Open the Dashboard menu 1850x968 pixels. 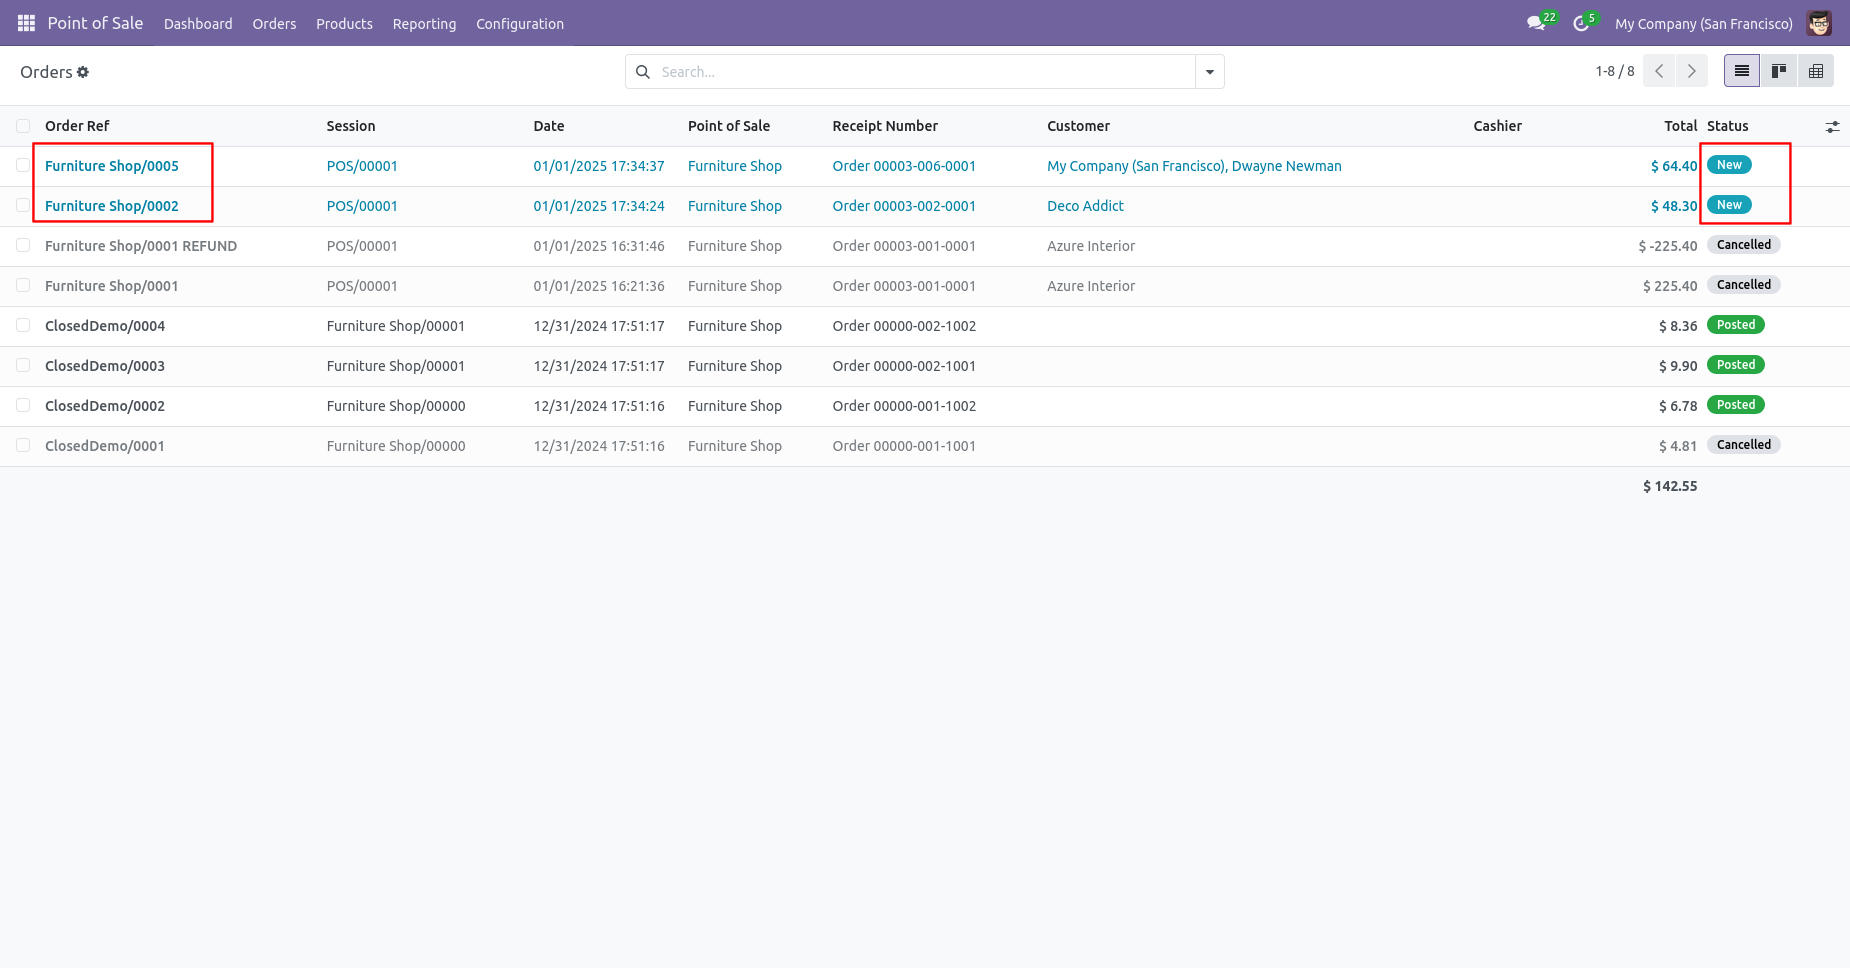pos(198,24)
